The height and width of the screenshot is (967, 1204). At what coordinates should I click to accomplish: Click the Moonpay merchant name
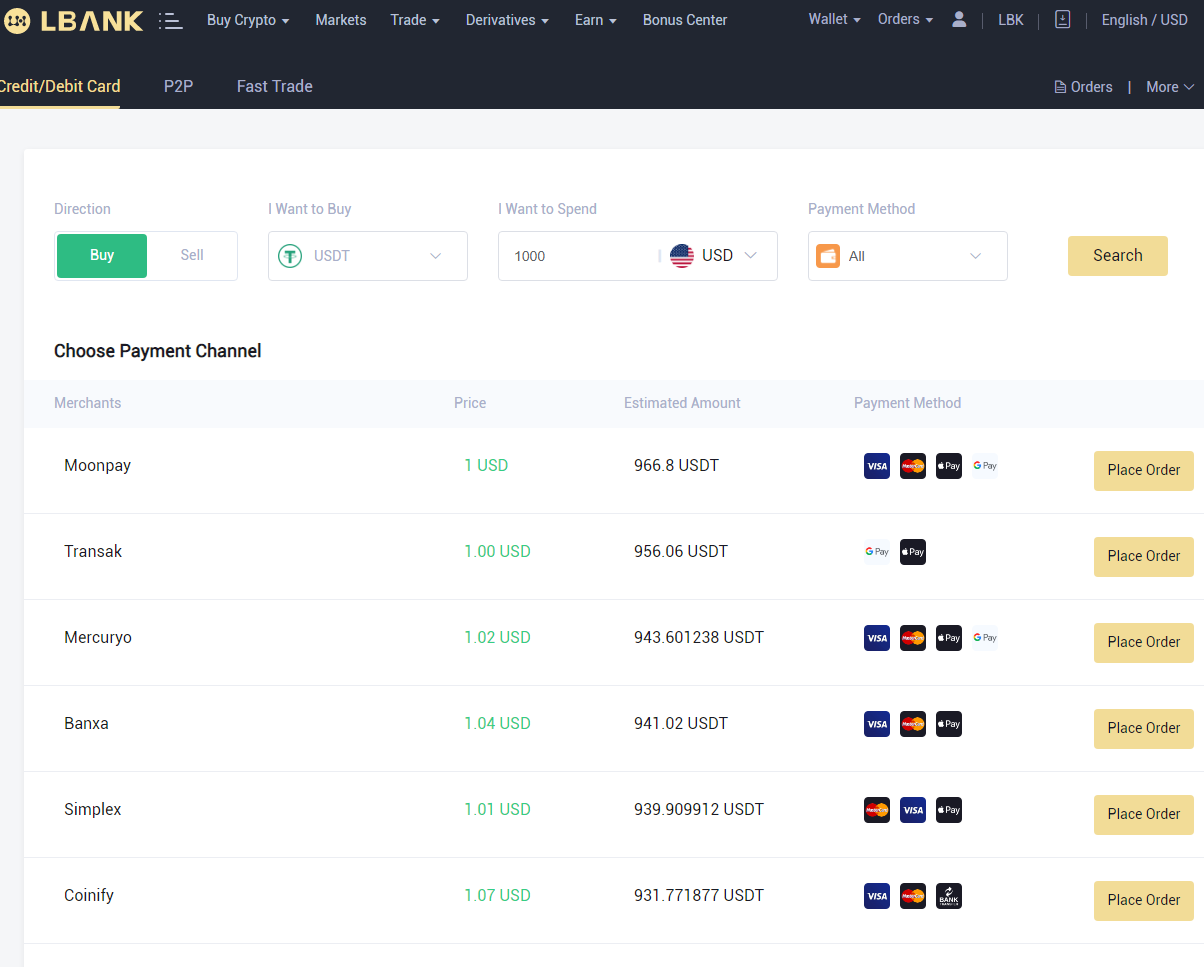coord(97,465)
